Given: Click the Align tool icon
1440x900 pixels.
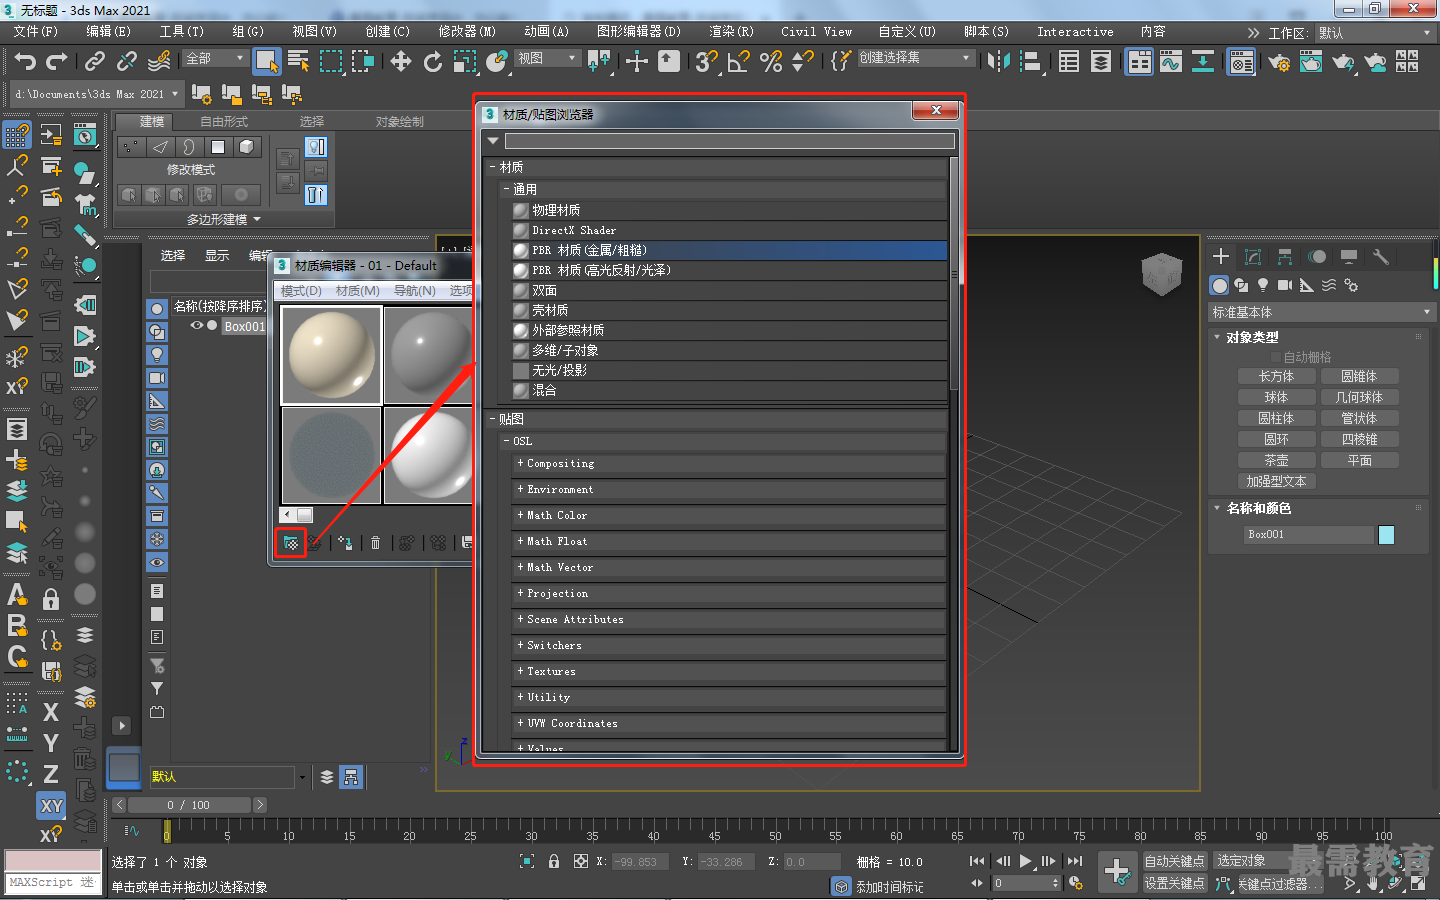Looking at the screenshot, I should (1030, 62).
